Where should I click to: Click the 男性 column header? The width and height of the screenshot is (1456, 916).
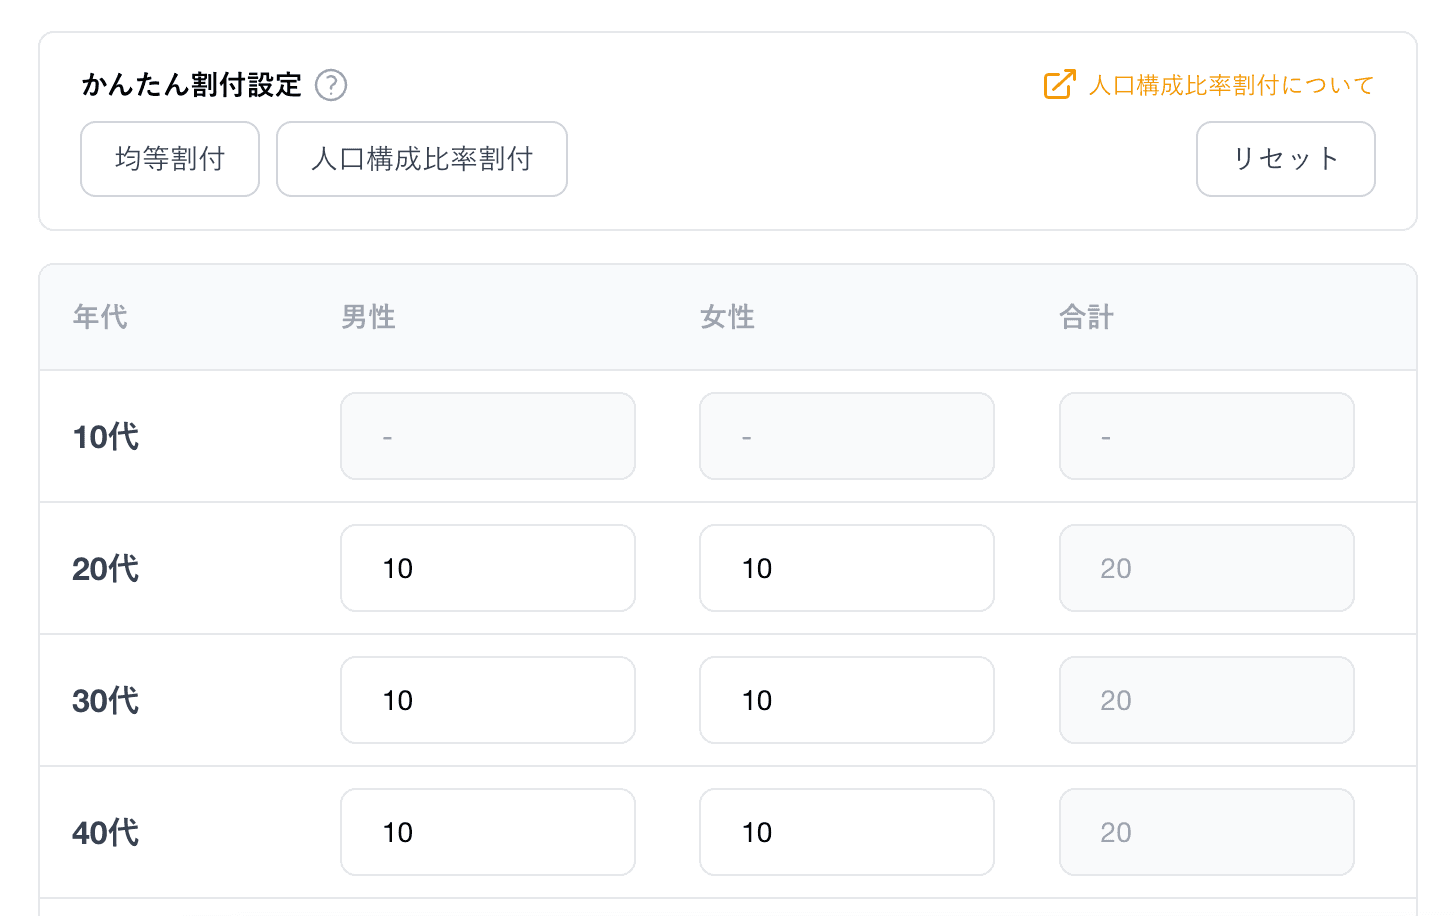367,316
